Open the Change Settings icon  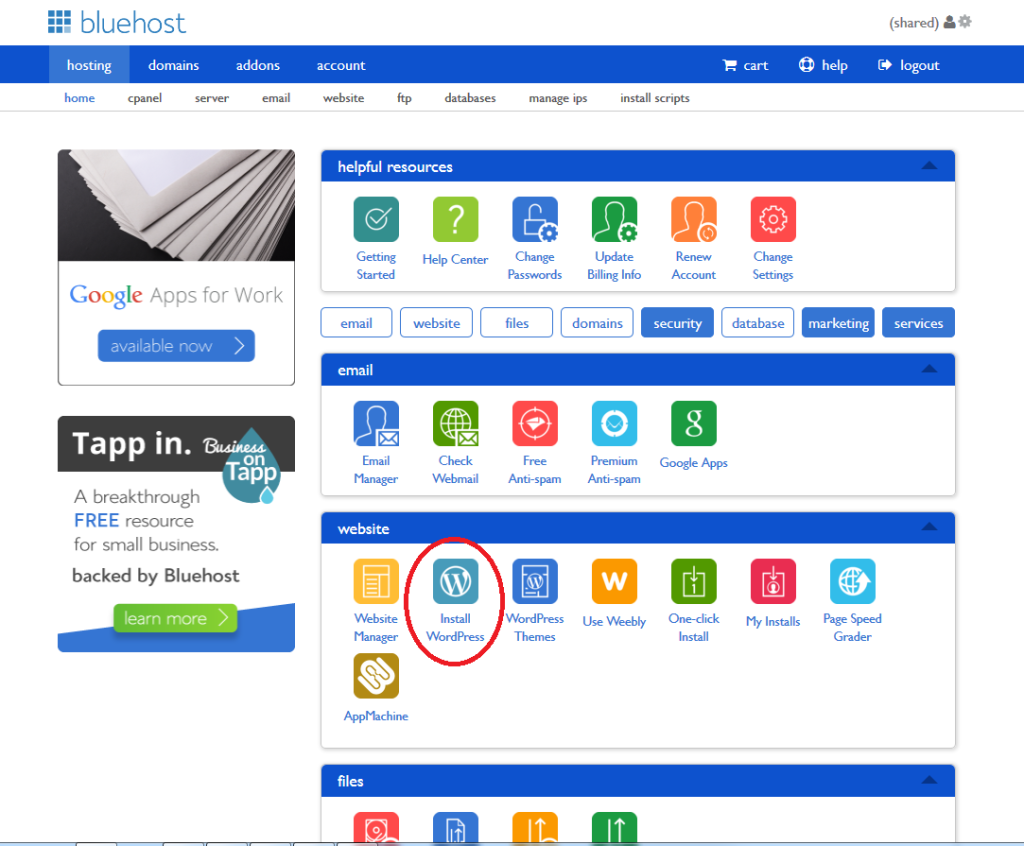coord(773,220)
